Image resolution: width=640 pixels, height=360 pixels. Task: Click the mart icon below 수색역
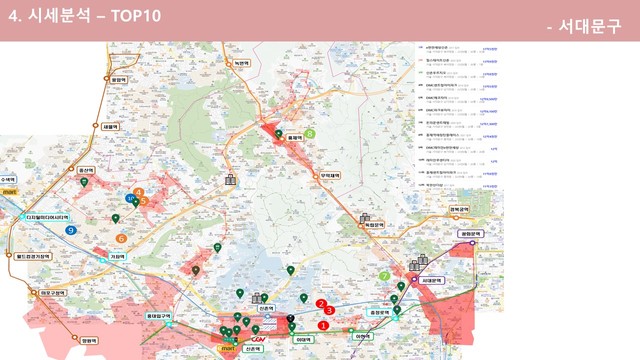click(x=9, y=192)
